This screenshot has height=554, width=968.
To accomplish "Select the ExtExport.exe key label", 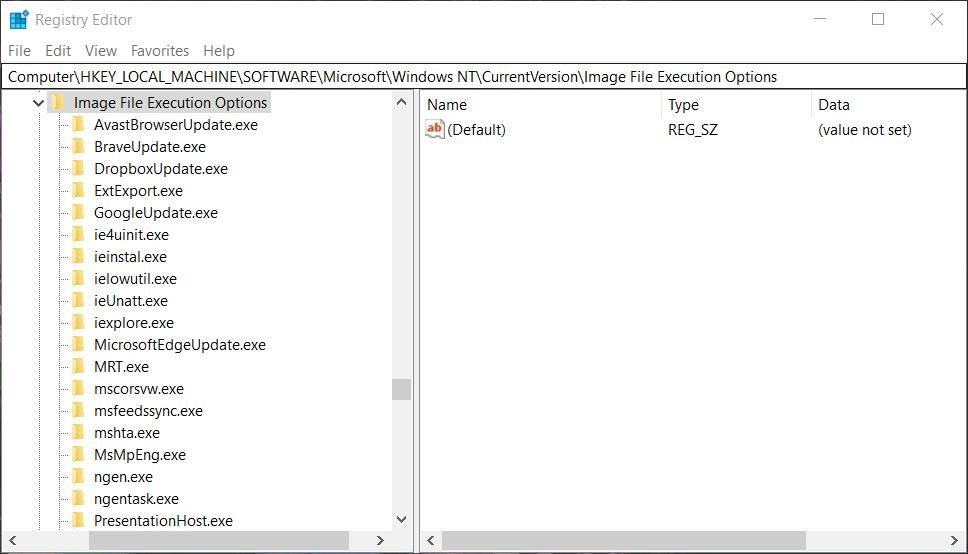I will pos(138,191).
